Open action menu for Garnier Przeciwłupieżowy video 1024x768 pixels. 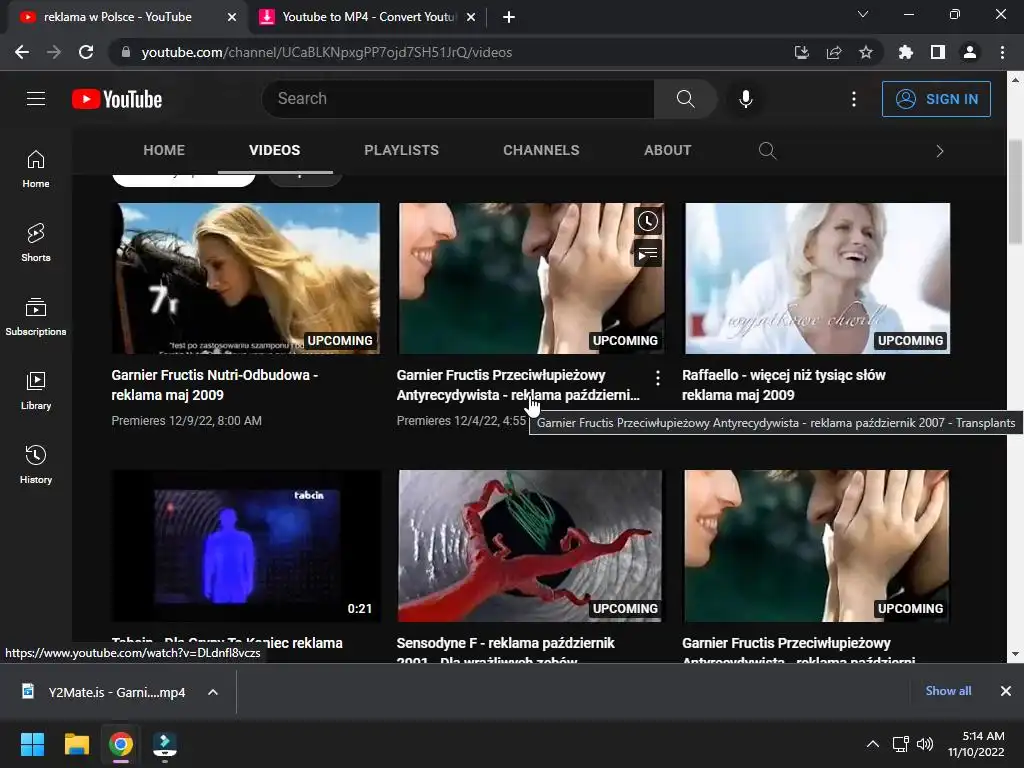(658, 377)
